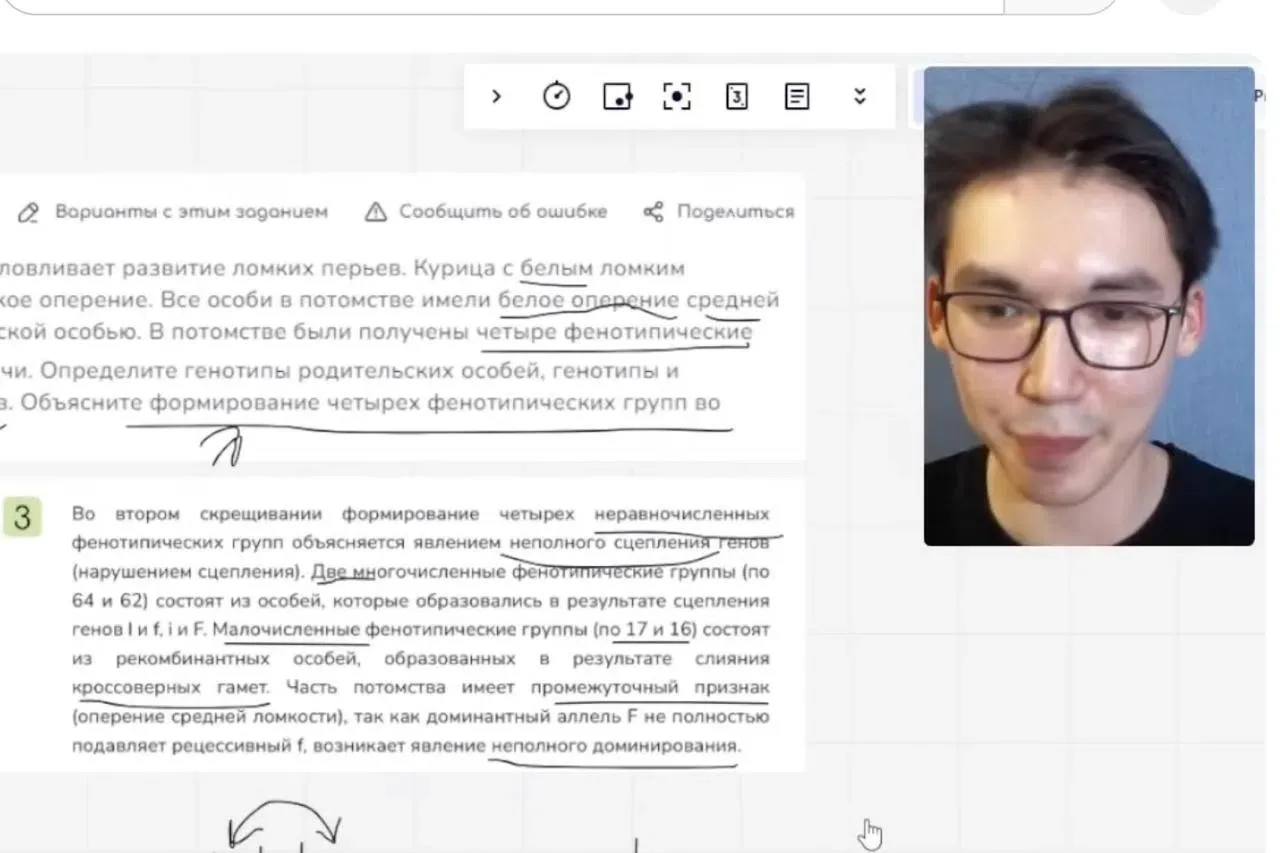
Task: Select the presenter webcam video thumbnail
Action: coord(1089,306)
